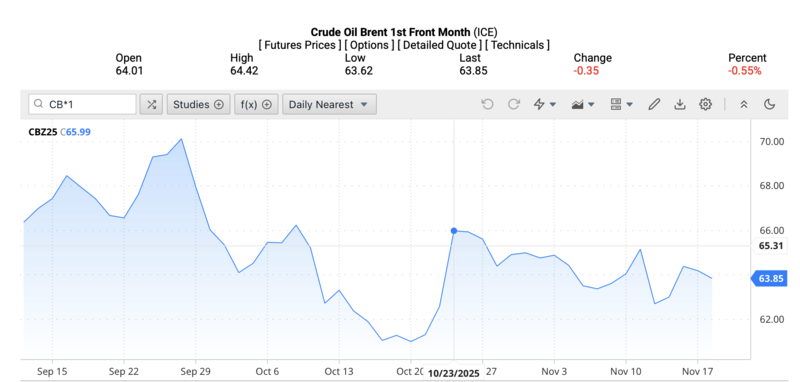Click the Nov 17 axis date
Image resolution: width=800 pixels, height=382 pixels.
(x=697, y=371)
